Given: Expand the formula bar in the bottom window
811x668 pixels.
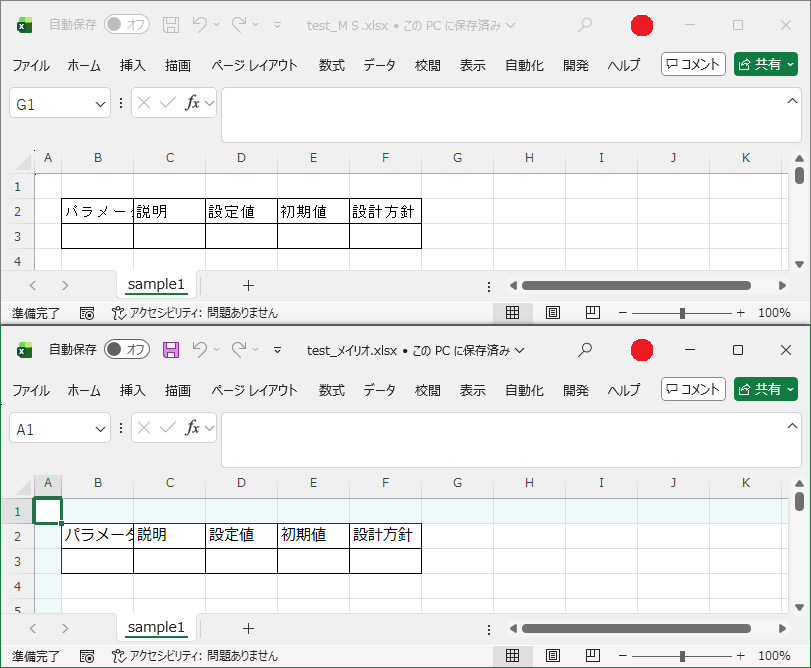Looking at the screenshot, I should [792, 426].
